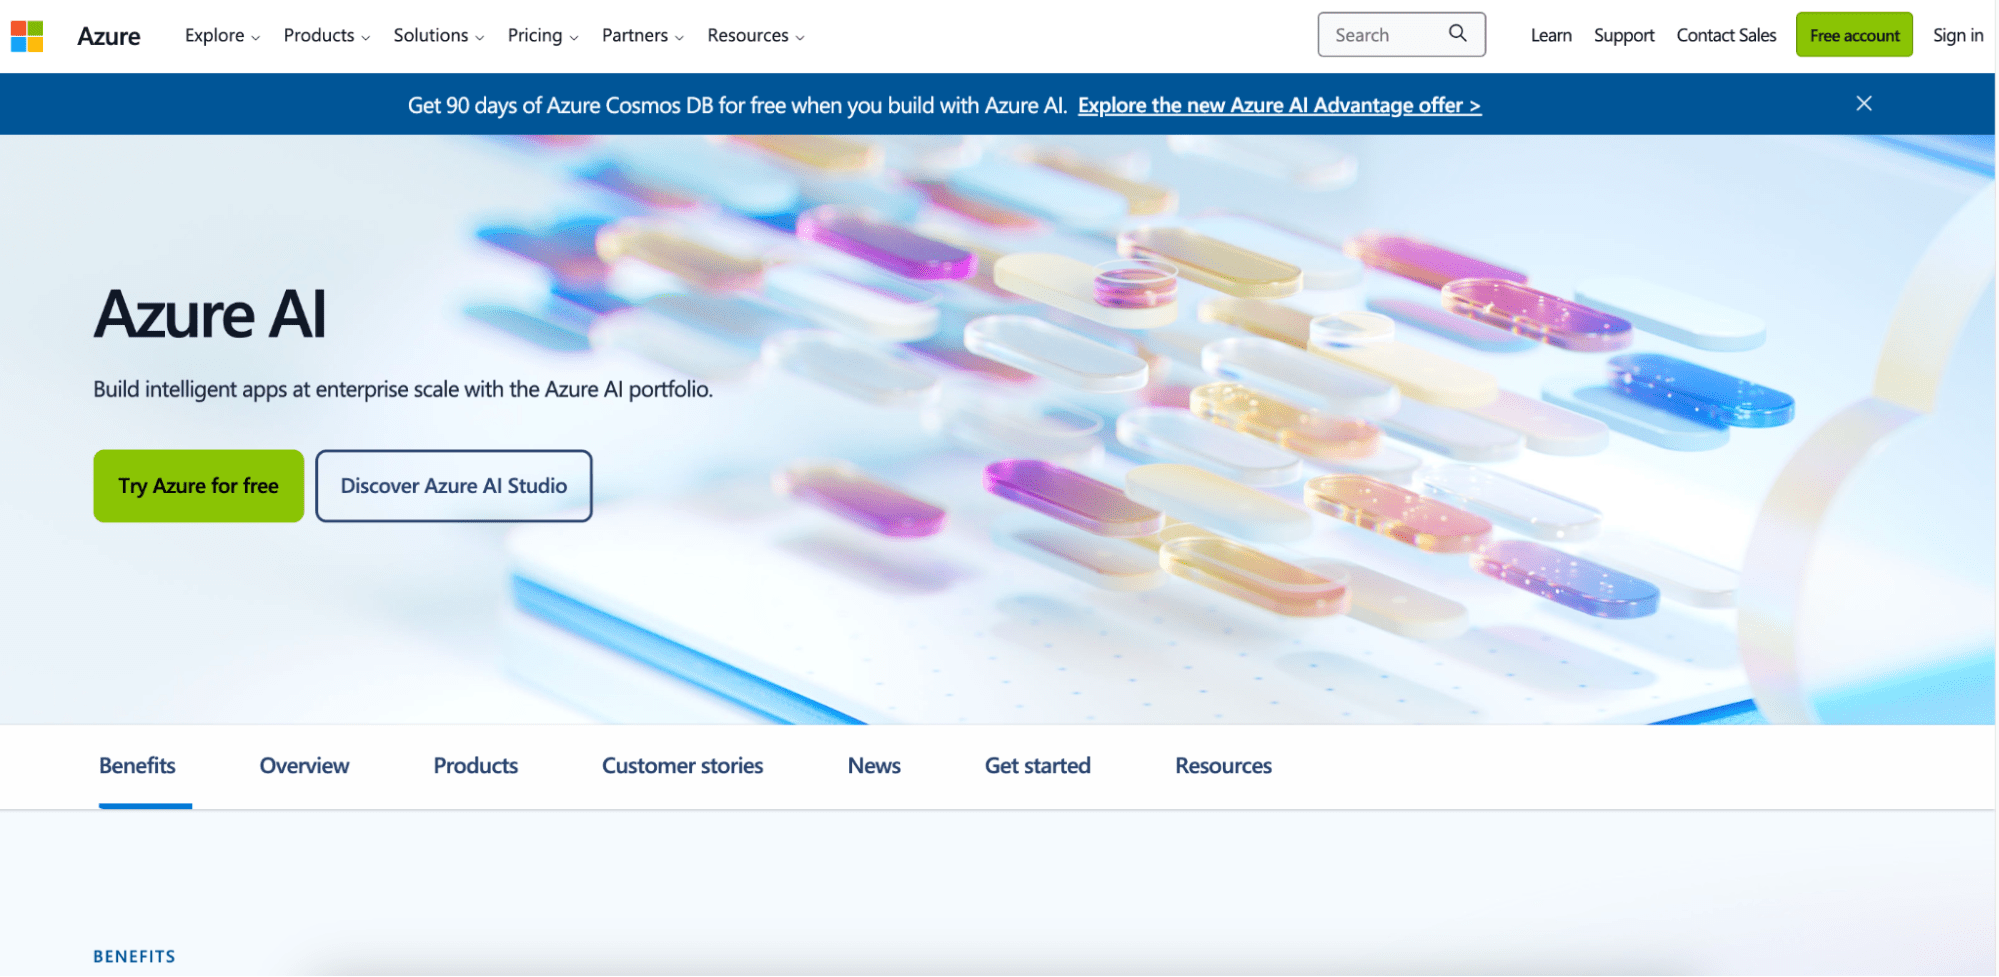
Task: Select the Benefits tab
Action: click(x=138, y=766)
